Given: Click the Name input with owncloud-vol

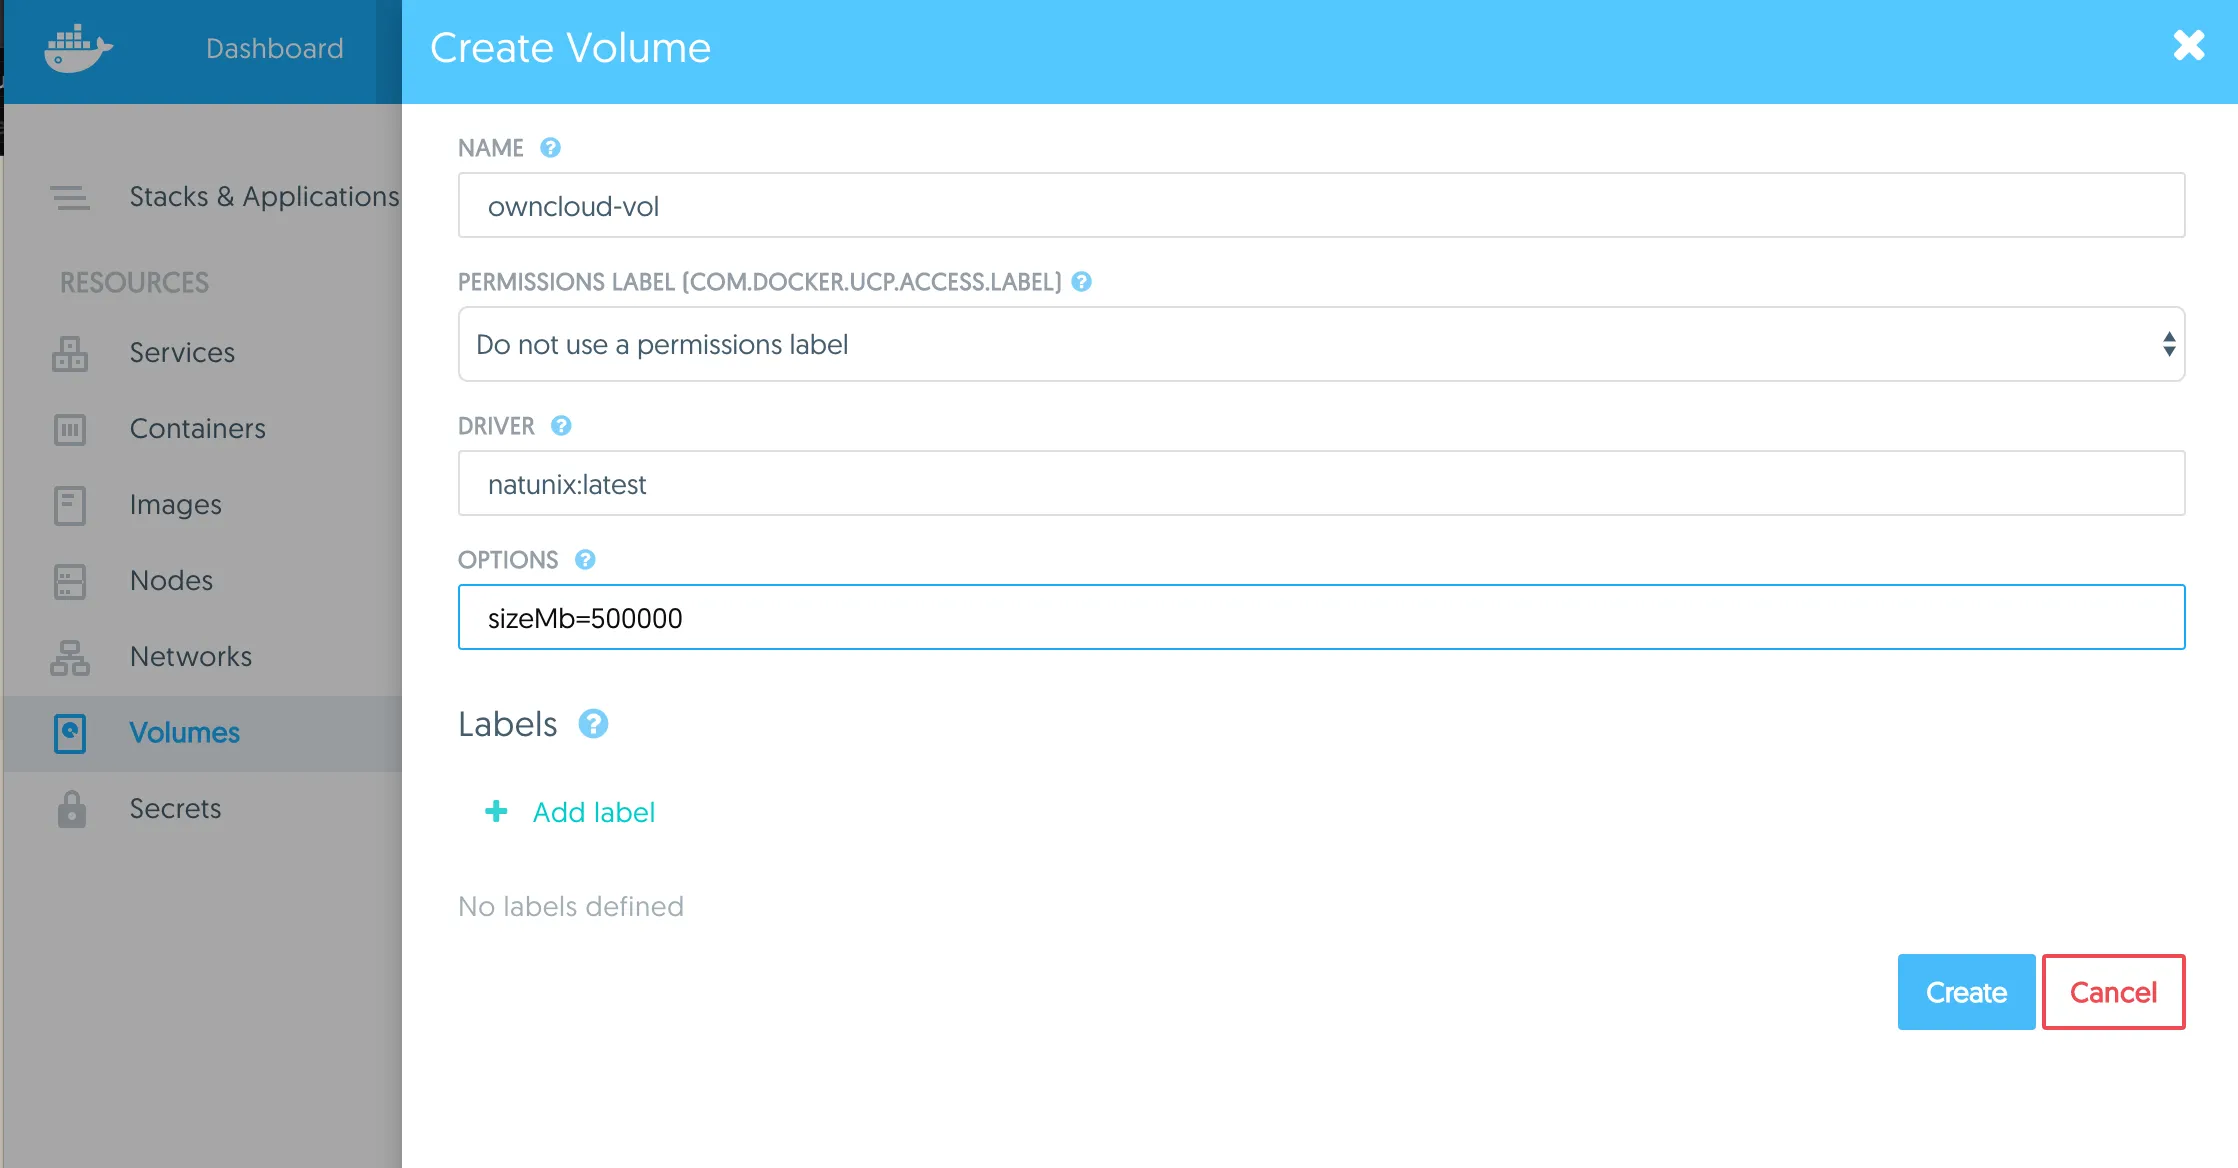Looking at the screenshot, I should 1321,205.
